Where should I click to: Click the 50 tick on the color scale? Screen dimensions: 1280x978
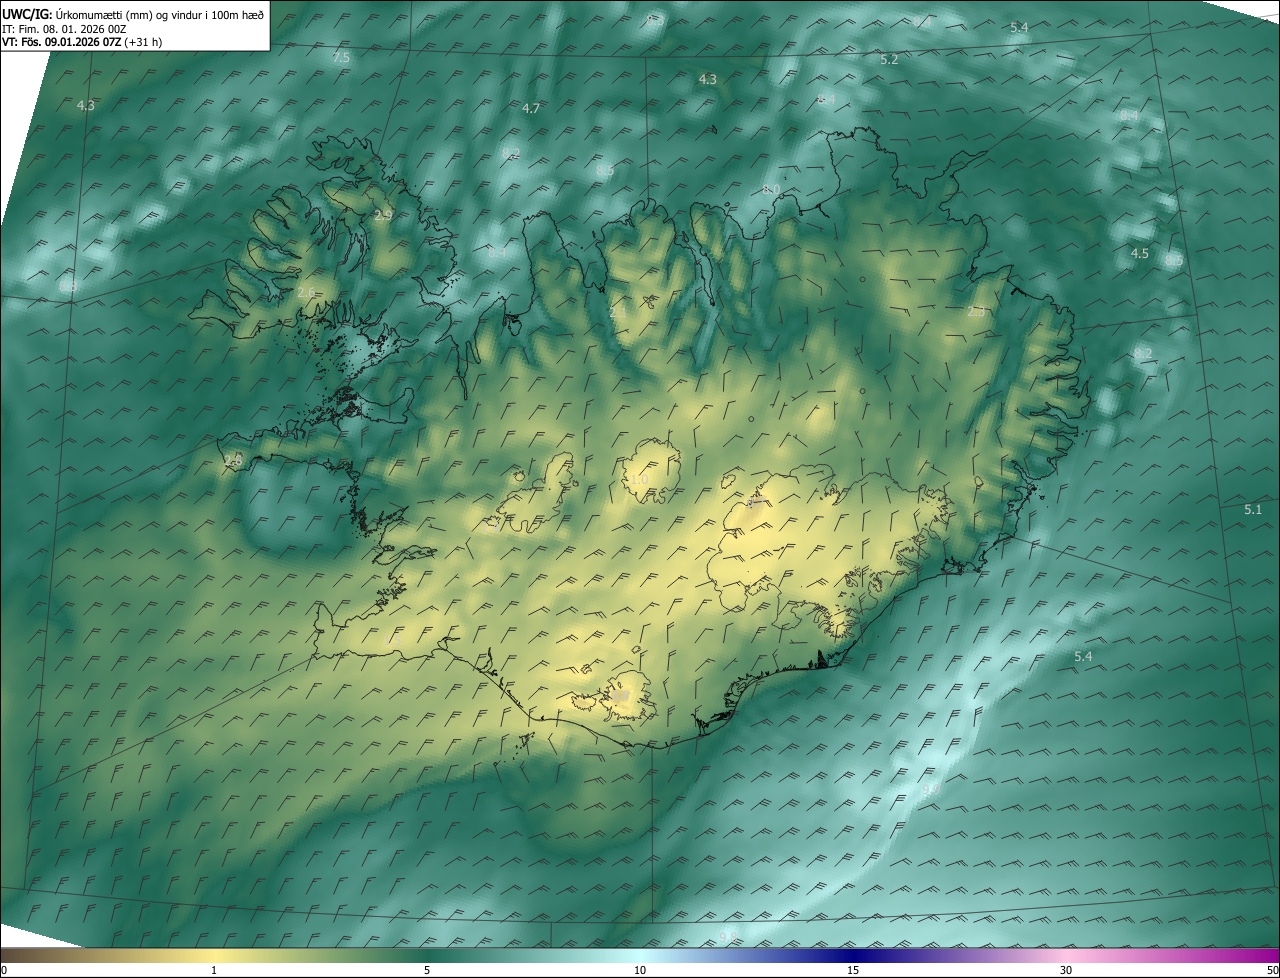(1272, 970)
